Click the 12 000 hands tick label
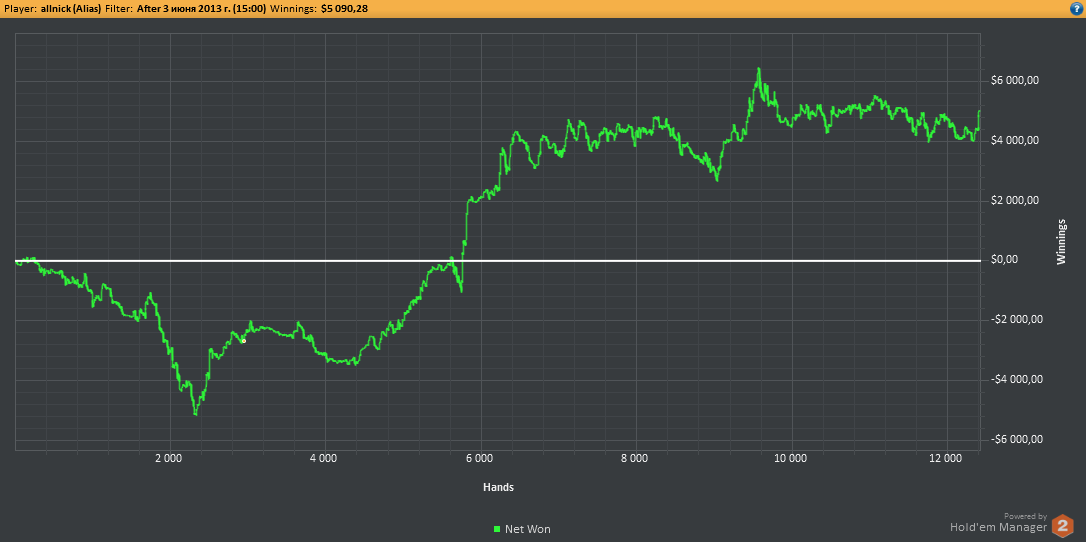Viewport: 1086px width, 542px height. 946,459
